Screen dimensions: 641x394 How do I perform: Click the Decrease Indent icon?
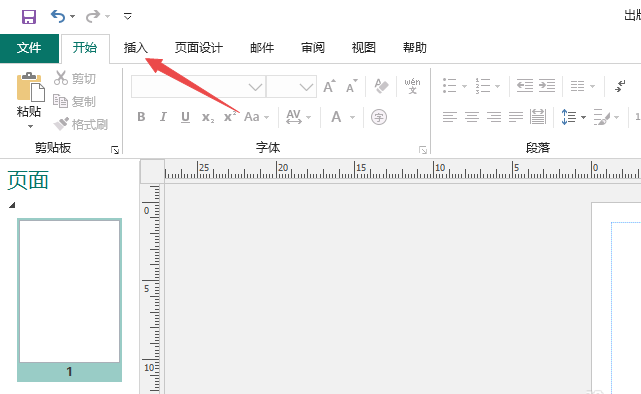pyautogui.click(x=524, y=86)
